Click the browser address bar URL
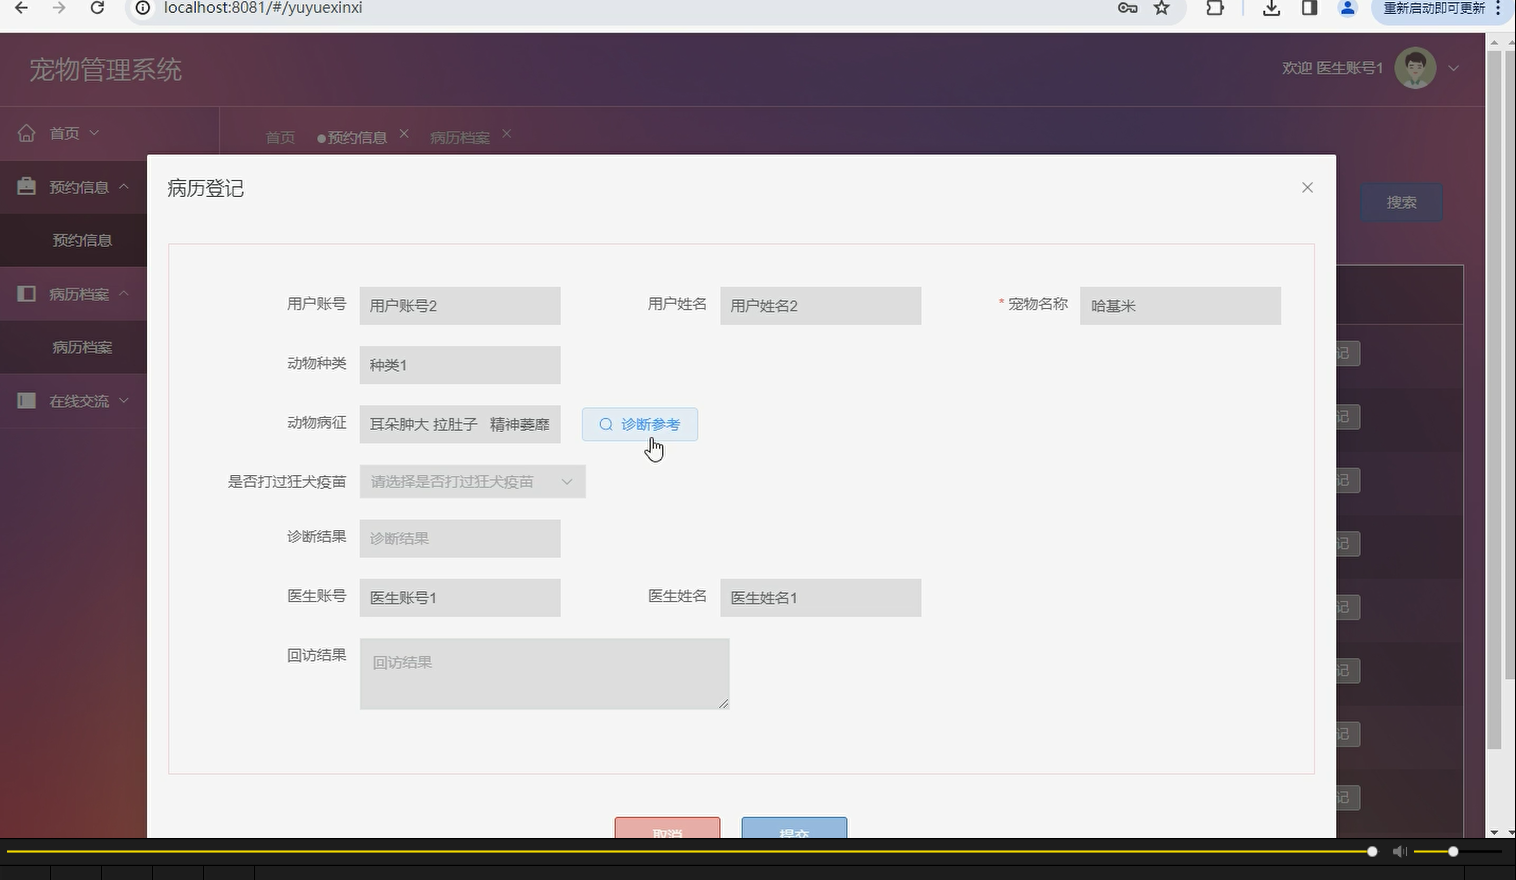The width and height of the screenshot is (1516, 880). pyautogui.click(x=263, y=8)
